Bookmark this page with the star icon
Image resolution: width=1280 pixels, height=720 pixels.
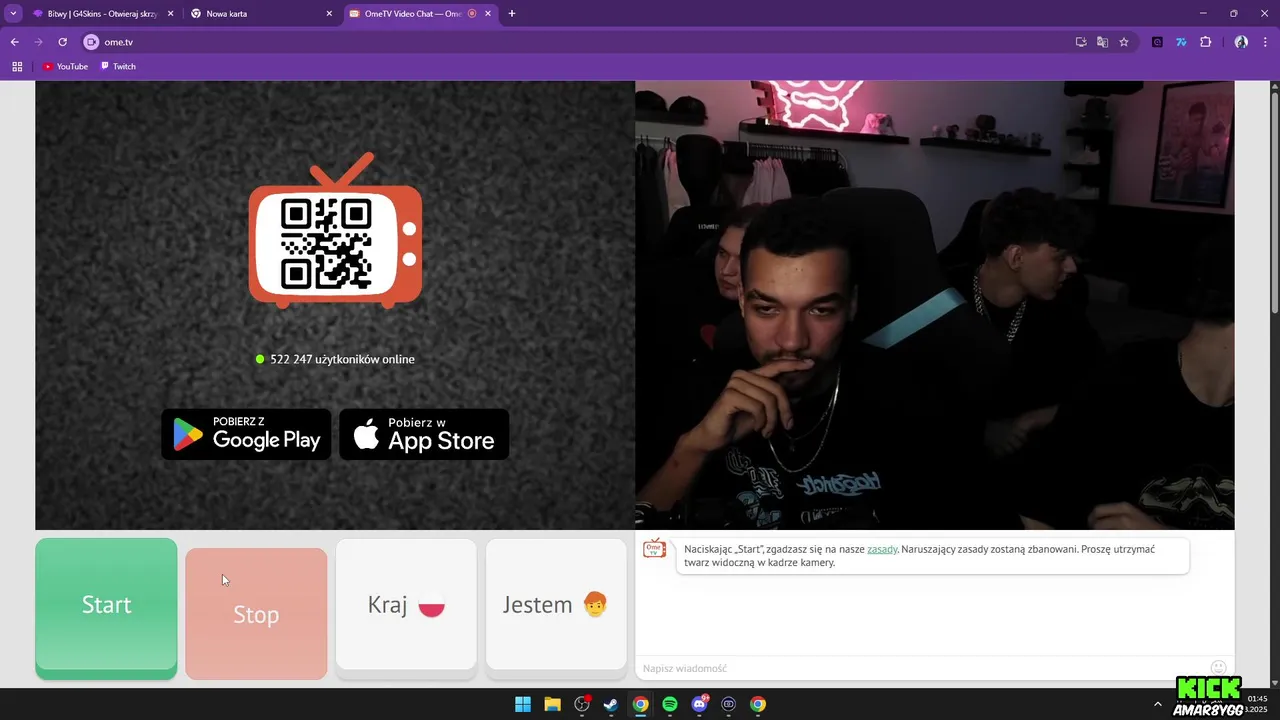pos(1124,42)
